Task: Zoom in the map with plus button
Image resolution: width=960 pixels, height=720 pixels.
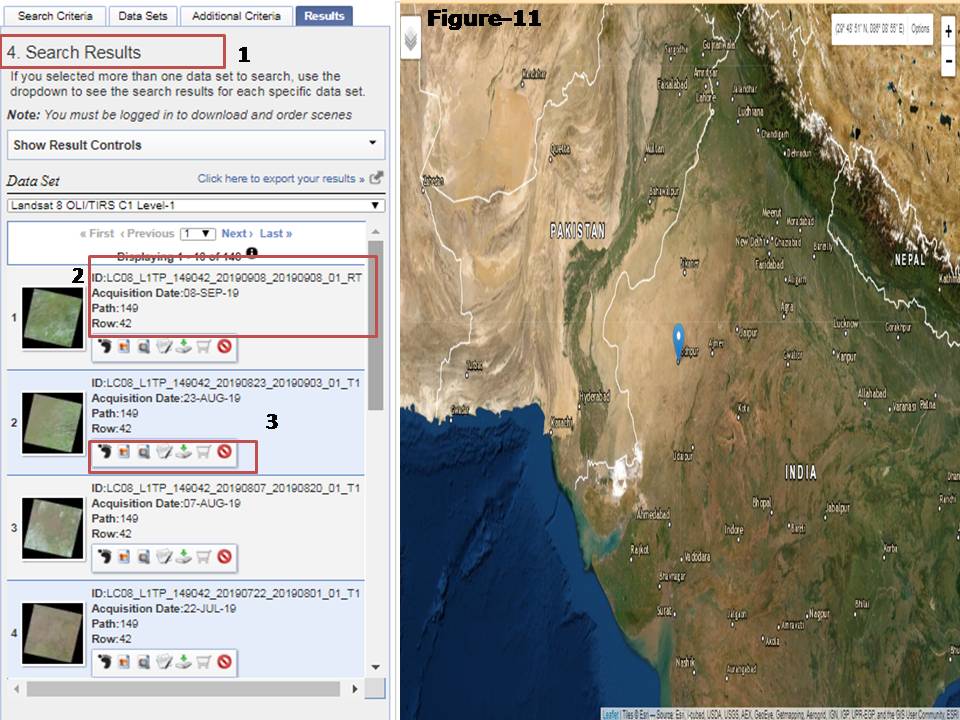Action: [x=948, y=31]
